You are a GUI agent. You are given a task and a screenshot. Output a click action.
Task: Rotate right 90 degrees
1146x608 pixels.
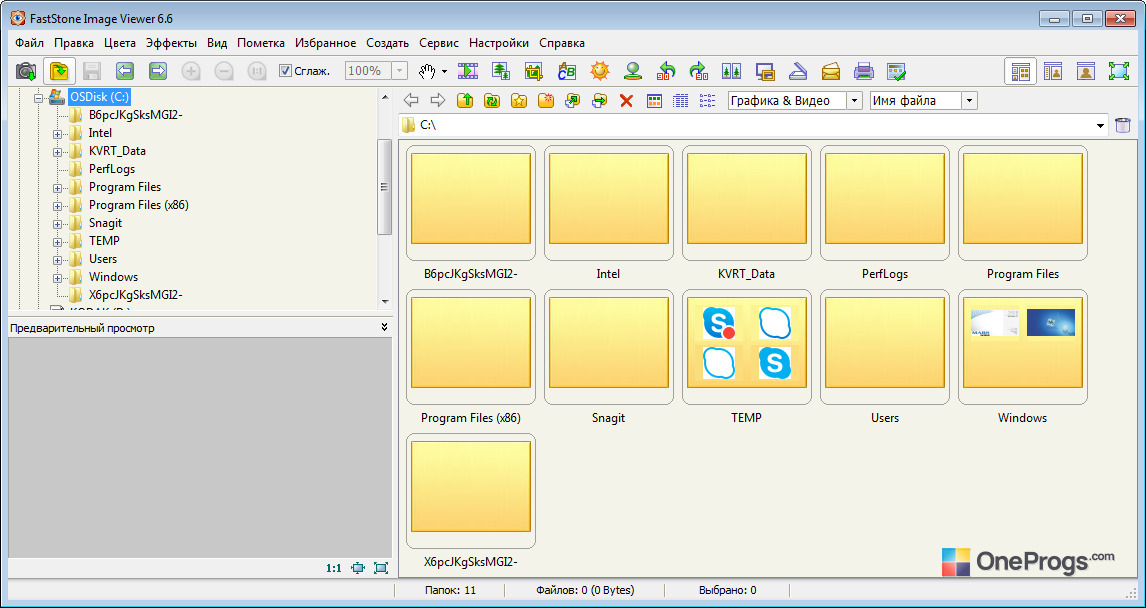coord(699,71)
